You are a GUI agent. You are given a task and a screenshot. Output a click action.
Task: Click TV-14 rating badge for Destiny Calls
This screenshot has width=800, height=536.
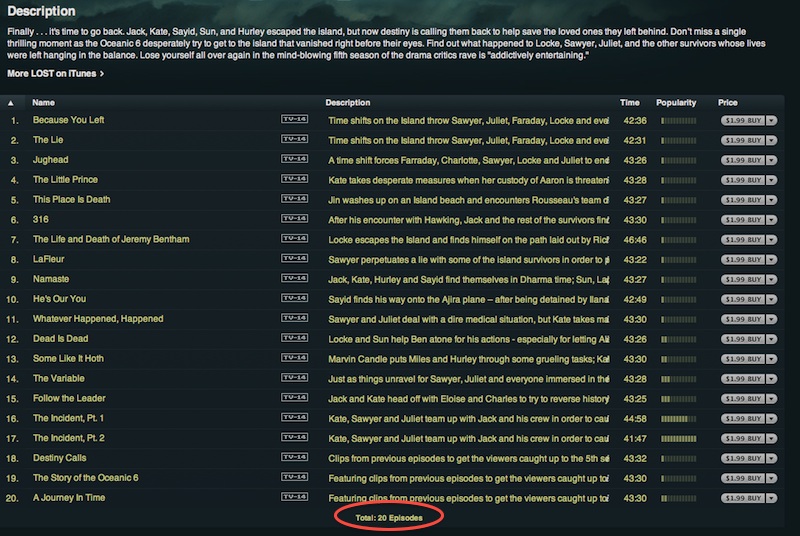(x=294, y=457)
